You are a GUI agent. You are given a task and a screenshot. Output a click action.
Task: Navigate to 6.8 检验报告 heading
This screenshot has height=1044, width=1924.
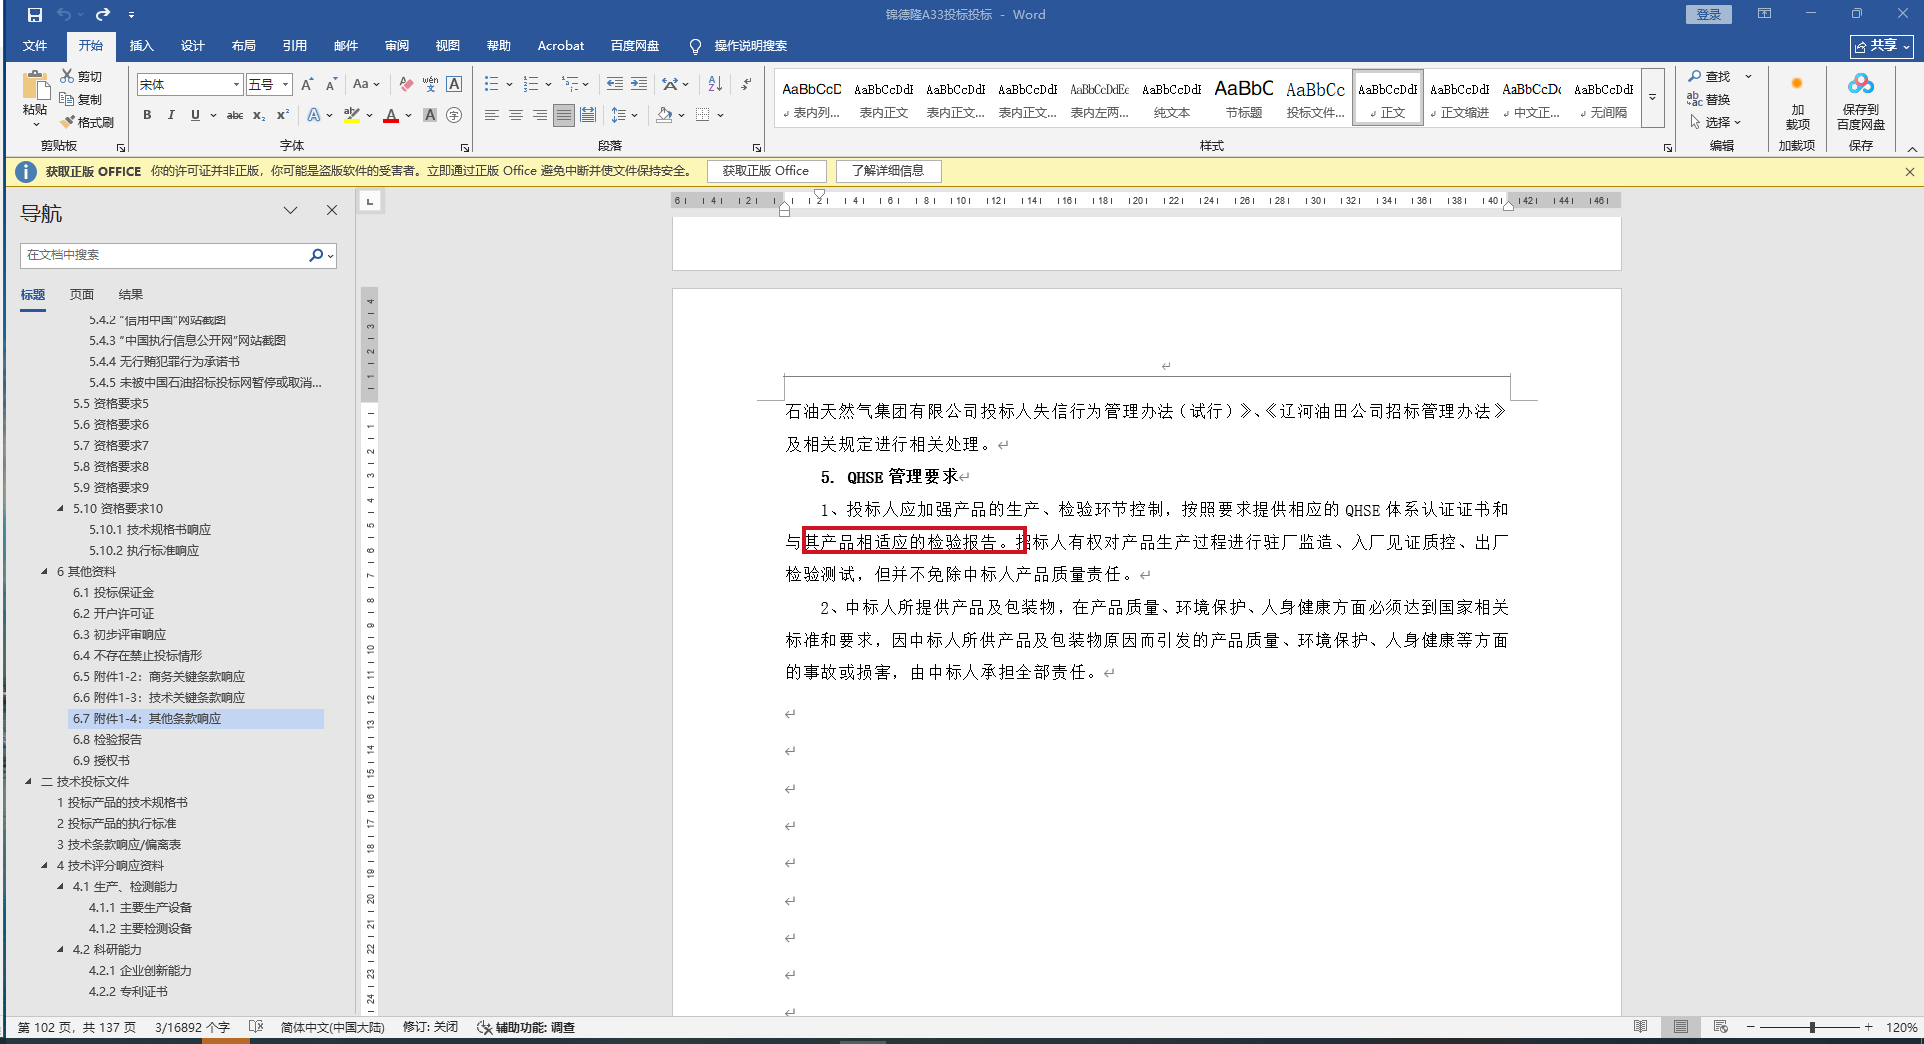[x=107, y=740]
